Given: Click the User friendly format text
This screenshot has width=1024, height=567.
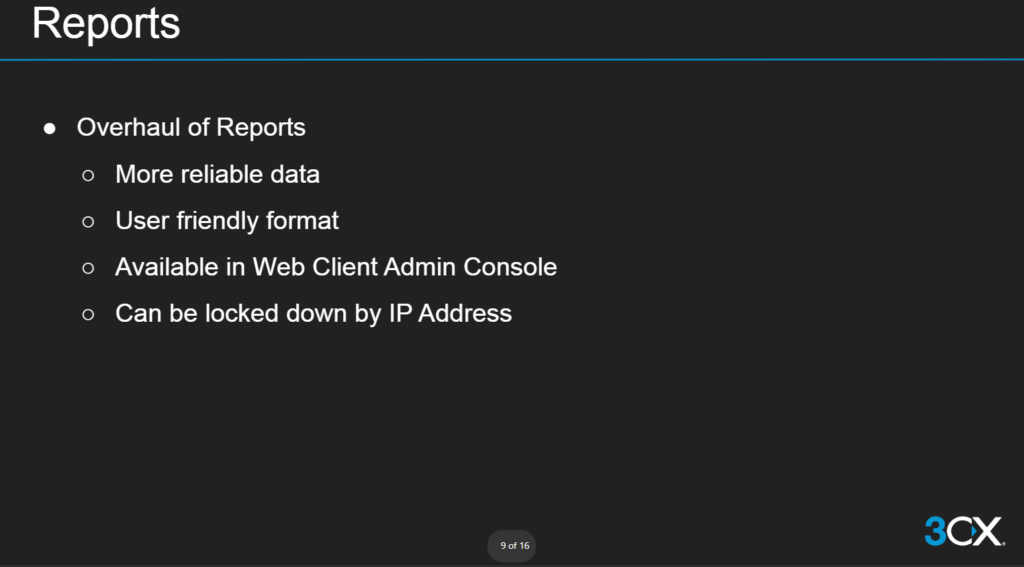Looking at the screenshot, I should pyautogui.click(x=227, y=220).
